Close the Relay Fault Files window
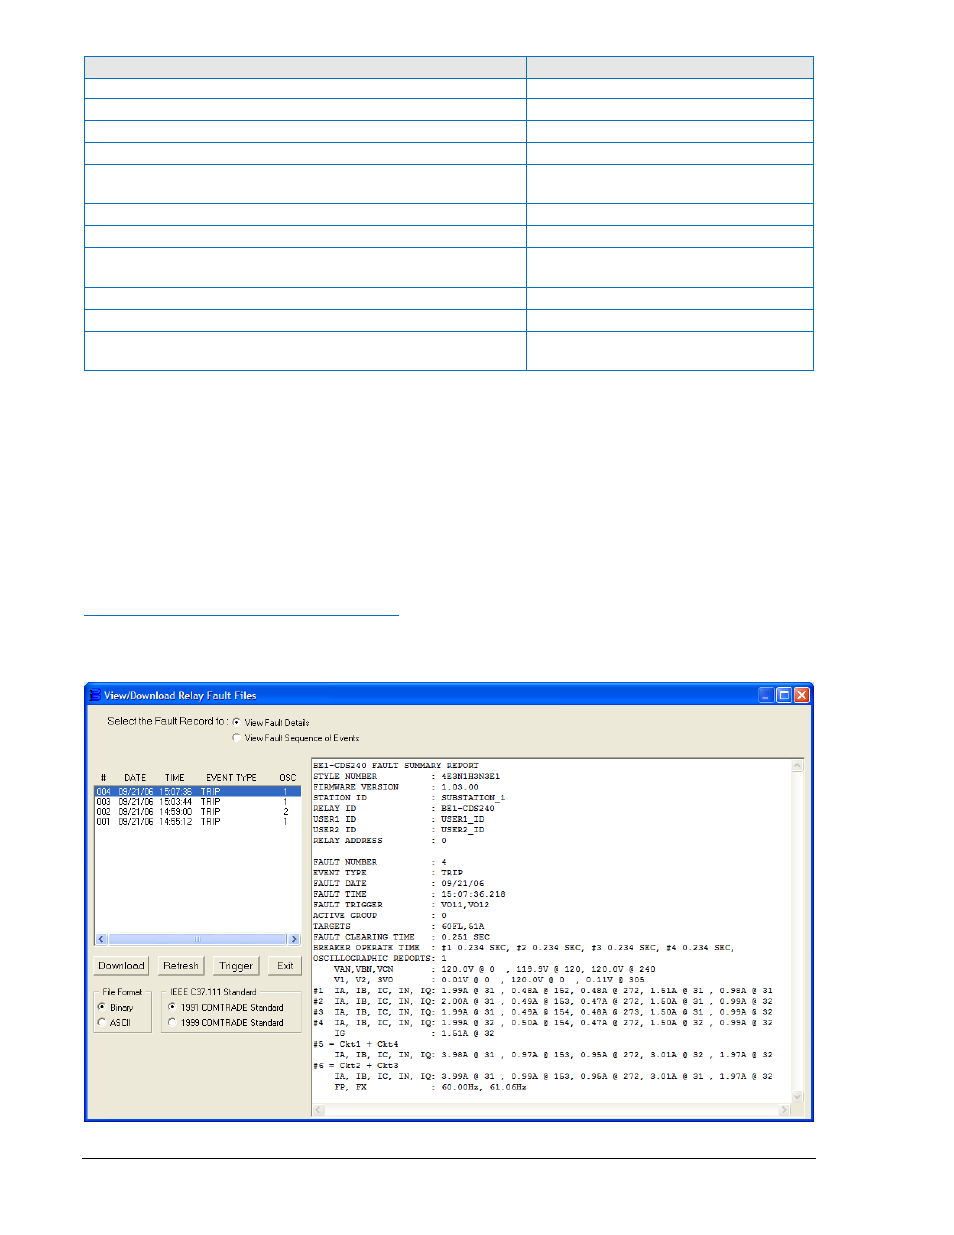The height and width of the screenshot is (1235, 954). pos(802,695)
